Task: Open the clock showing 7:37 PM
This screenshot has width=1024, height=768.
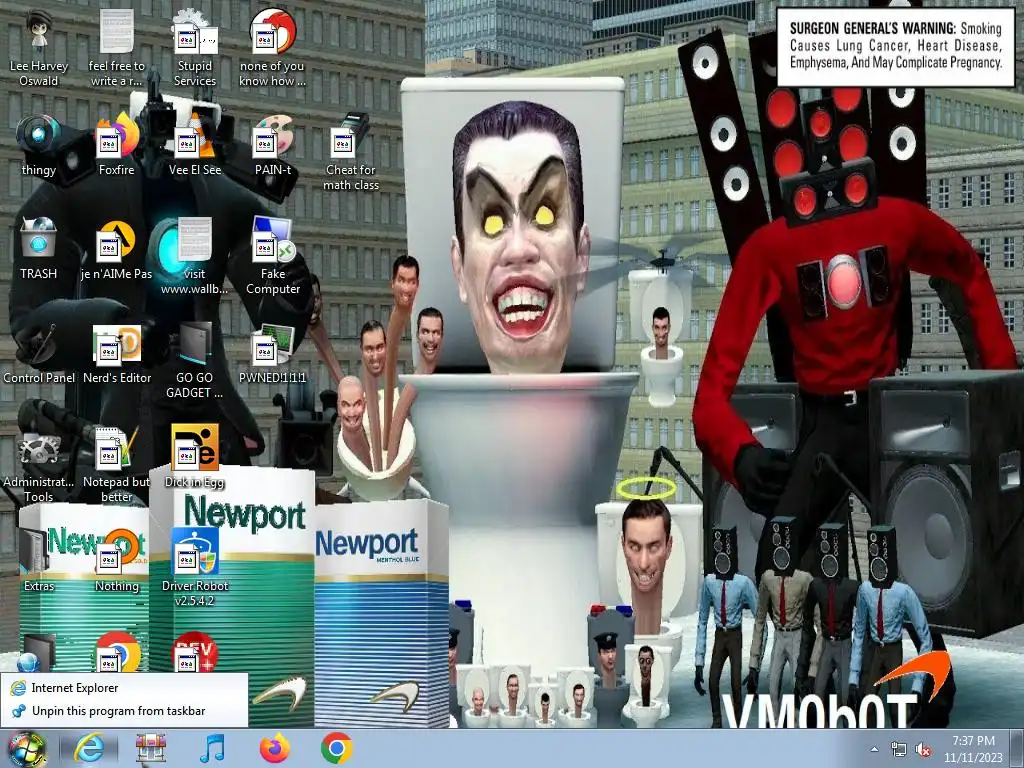Action: point(973,749)
